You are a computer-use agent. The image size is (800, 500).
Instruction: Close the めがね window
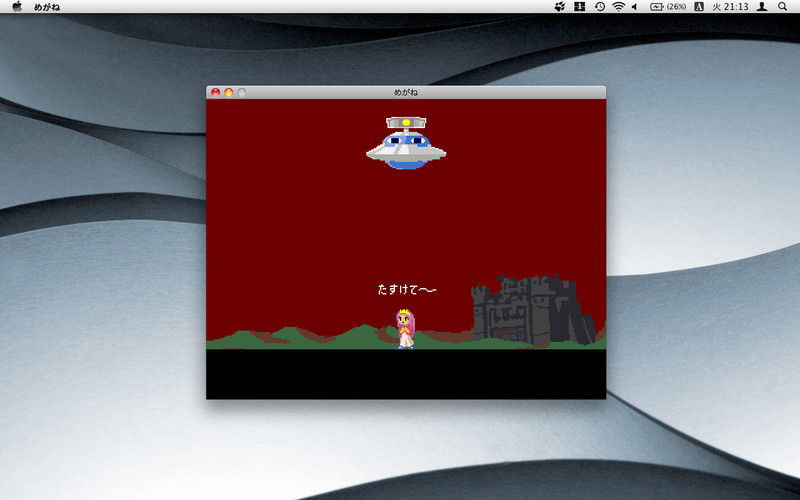[215, 92]
